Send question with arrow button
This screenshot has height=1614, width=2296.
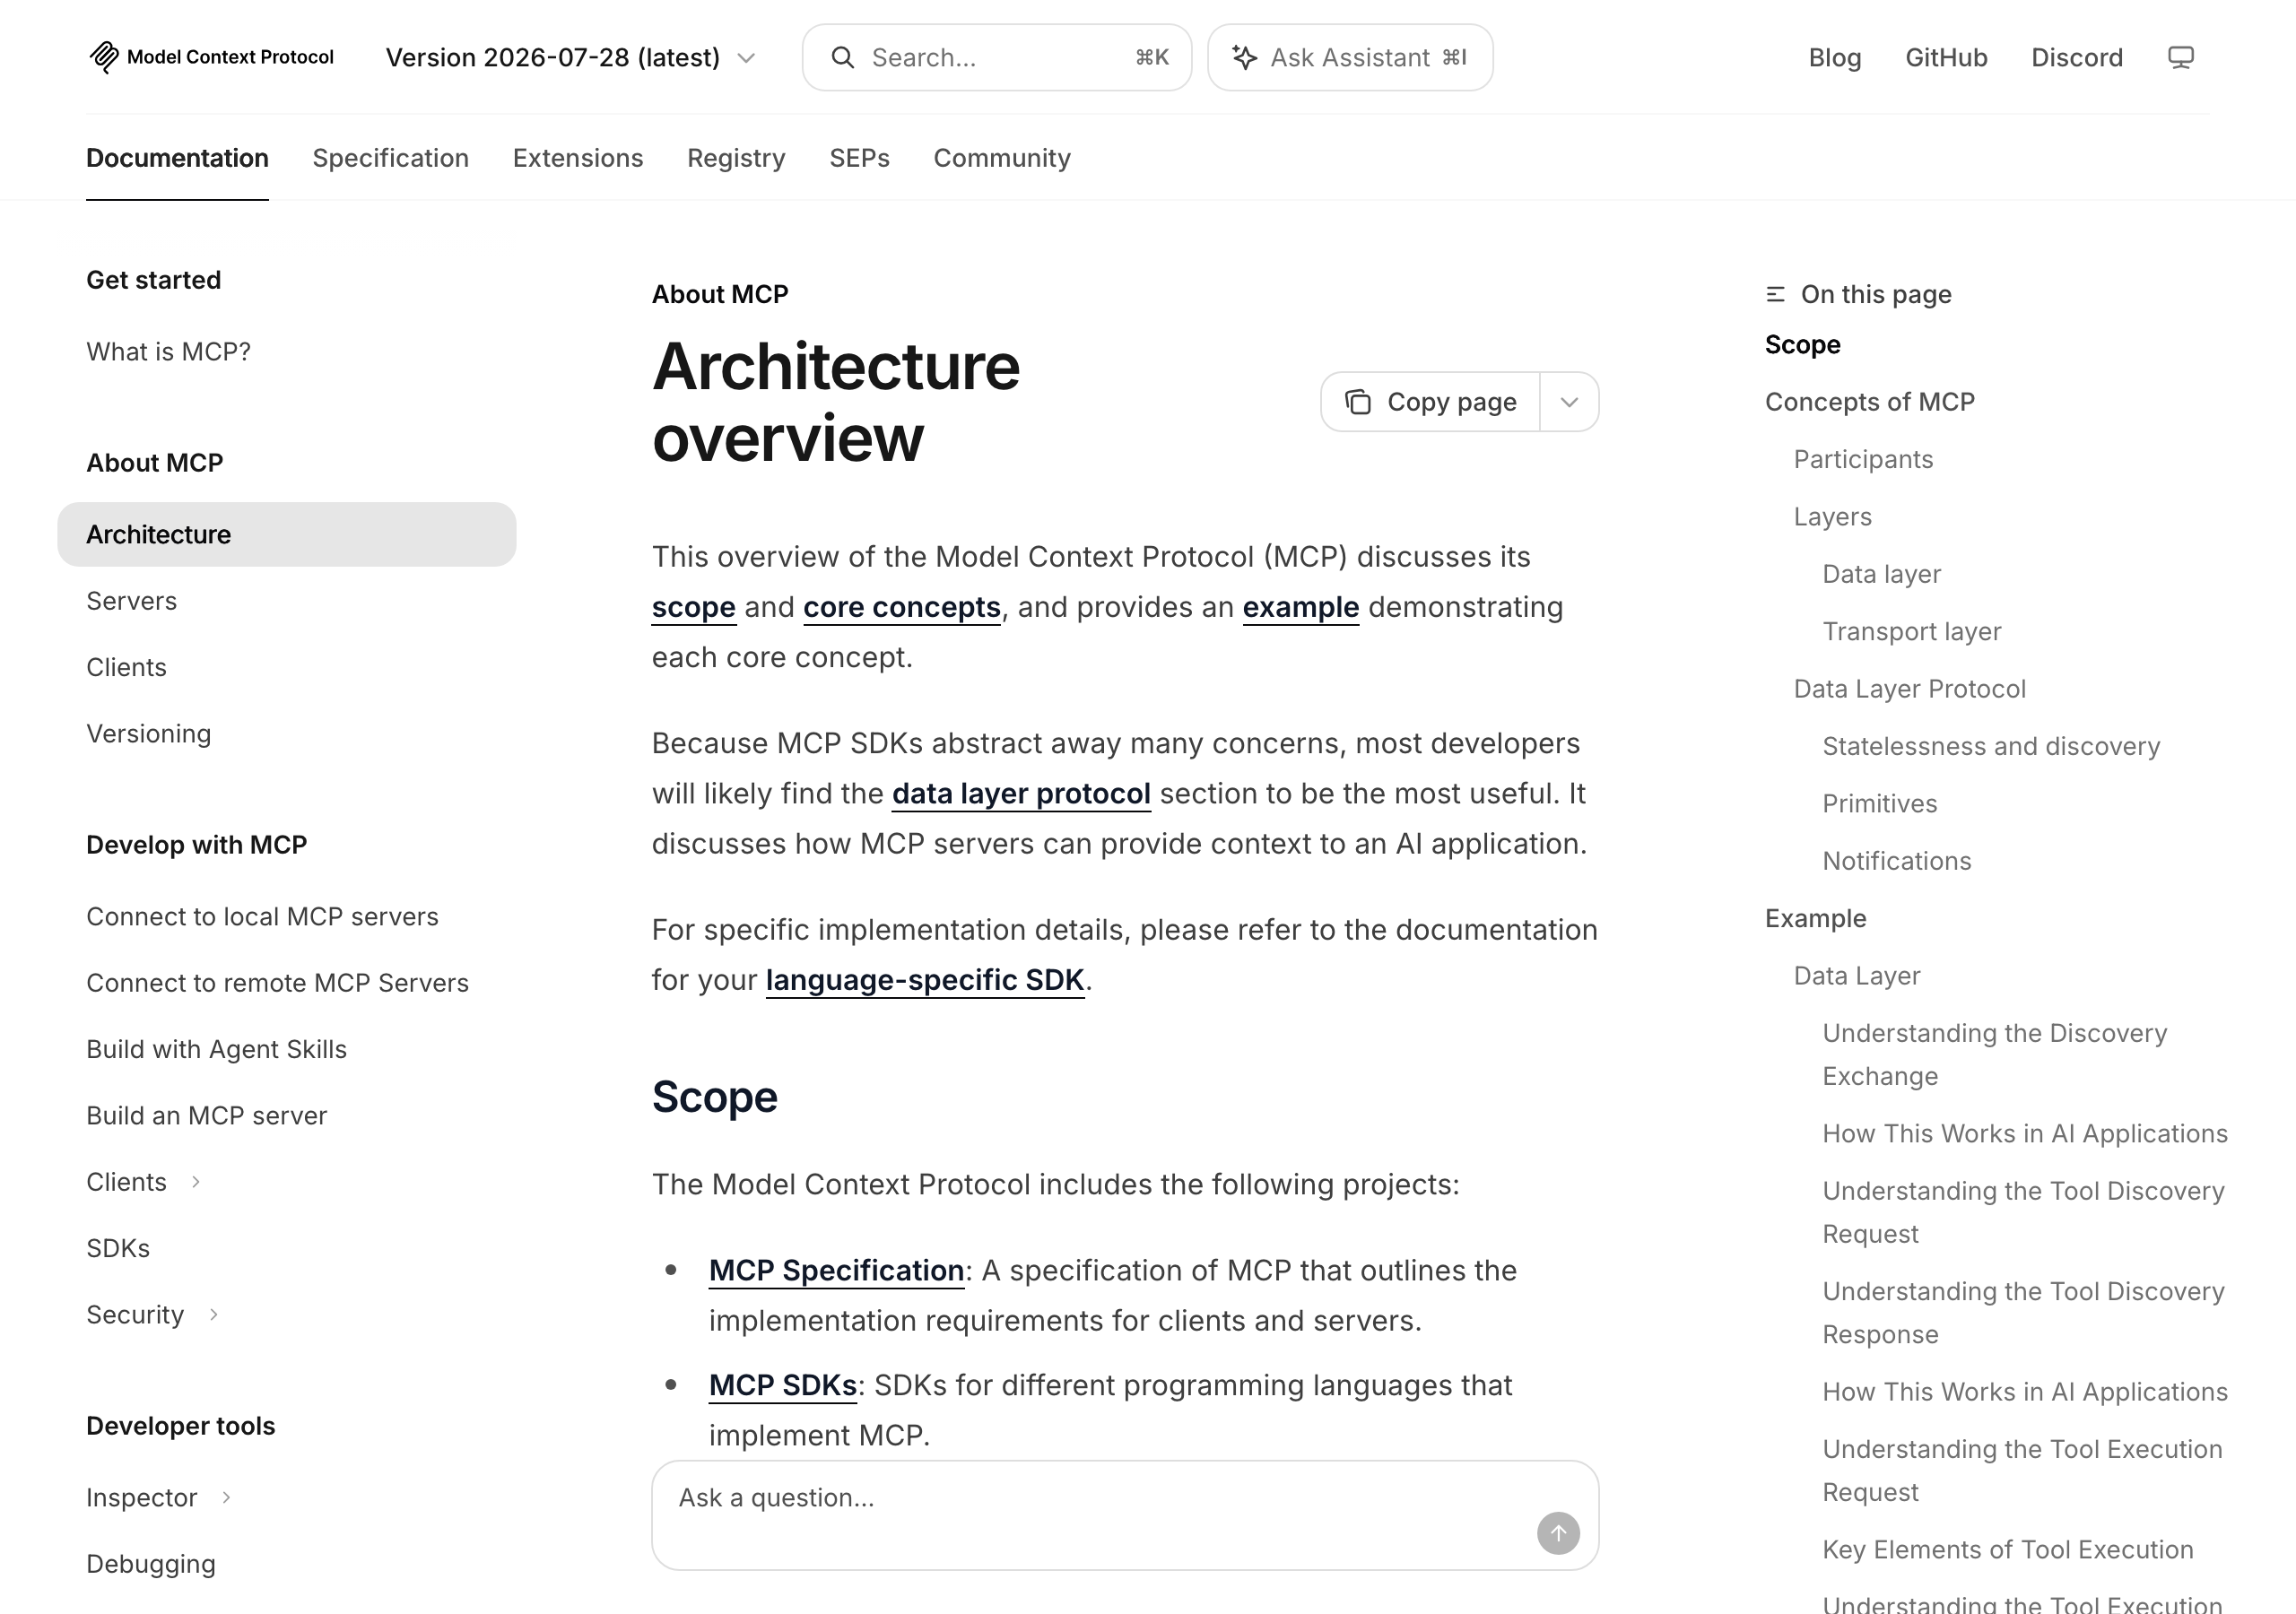1558,1533
